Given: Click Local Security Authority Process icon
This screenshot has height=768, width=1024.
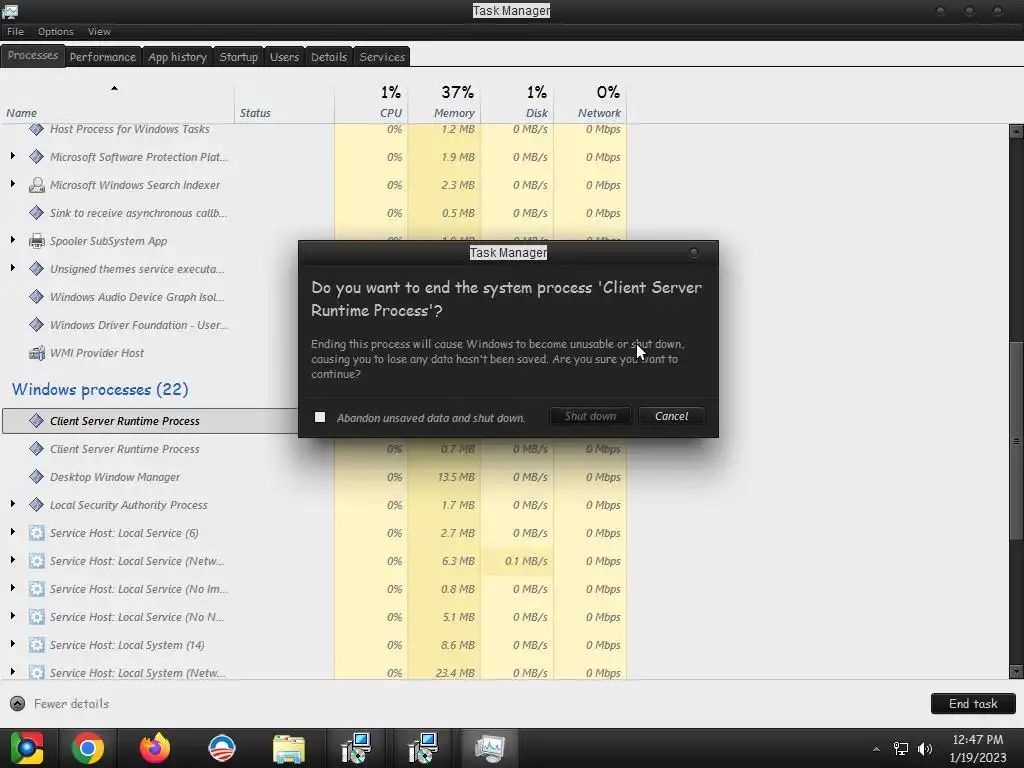Looking at the screenshot, I should 37,505.
